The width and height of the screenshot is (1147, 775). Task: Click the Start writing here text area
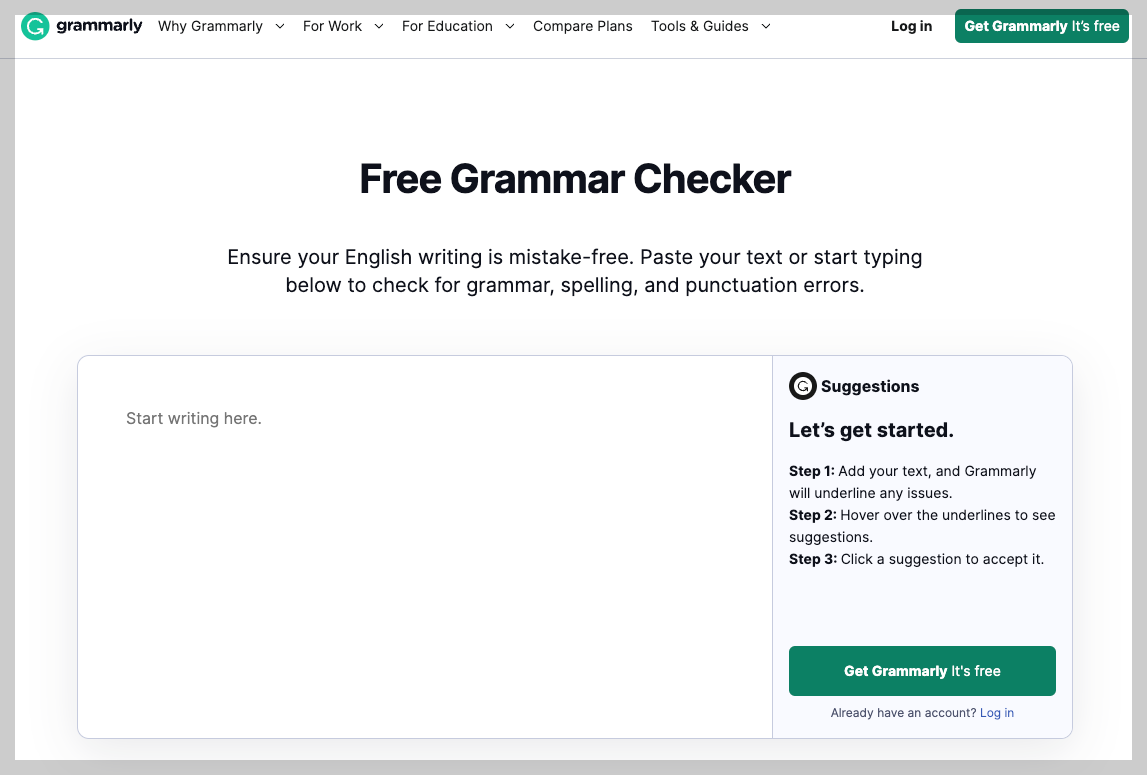pos(425,547)
